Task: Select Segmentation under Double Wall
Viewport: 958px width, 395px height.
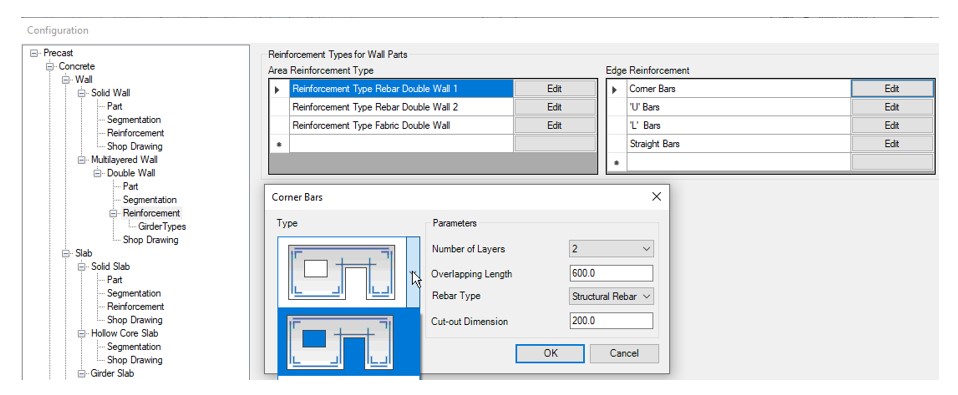Action: click(150, 200)
